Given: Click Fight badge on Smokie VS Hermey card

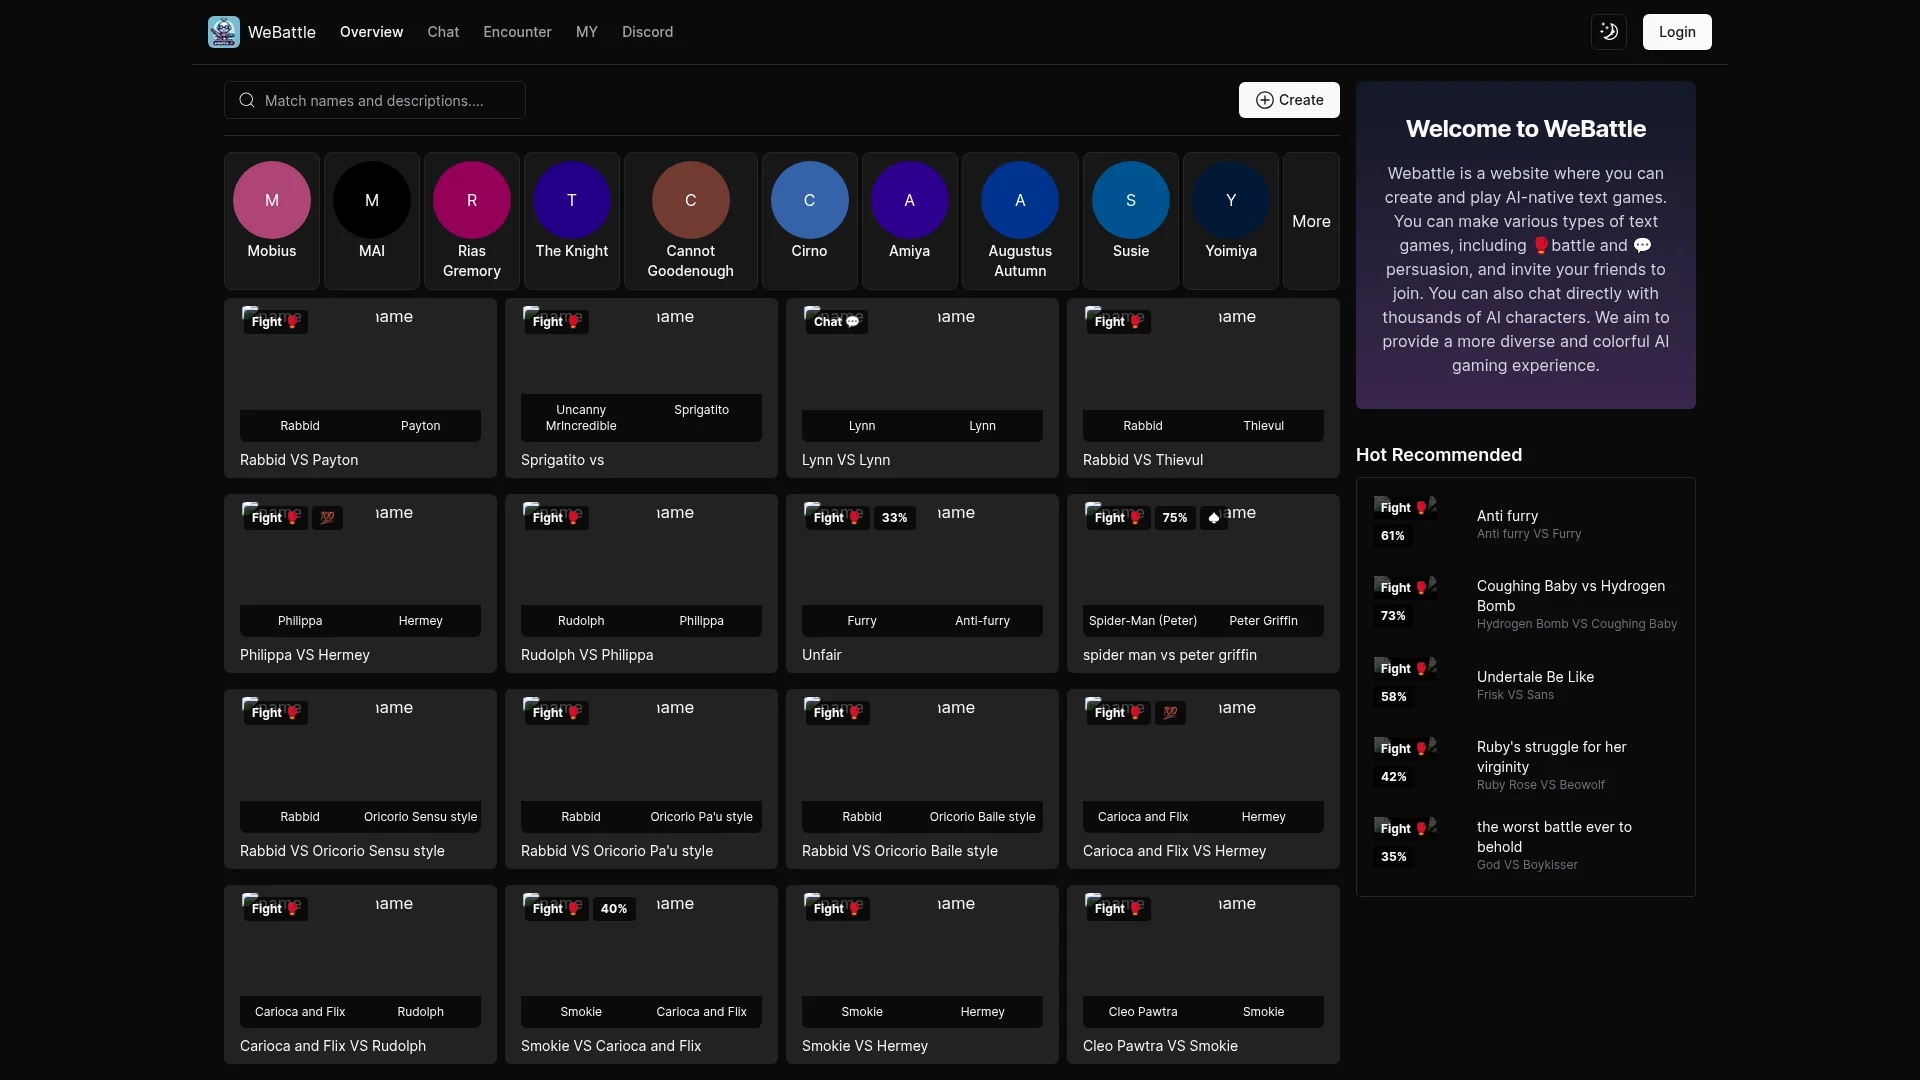Looking at the screenshot, I should pyautogui.click(x=837, y=909).
